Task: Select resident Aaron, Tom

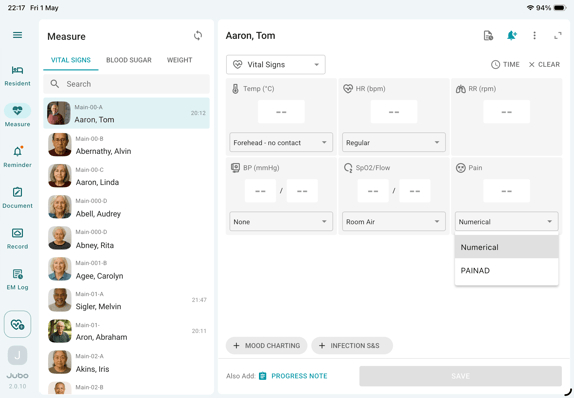Action: 126,113
